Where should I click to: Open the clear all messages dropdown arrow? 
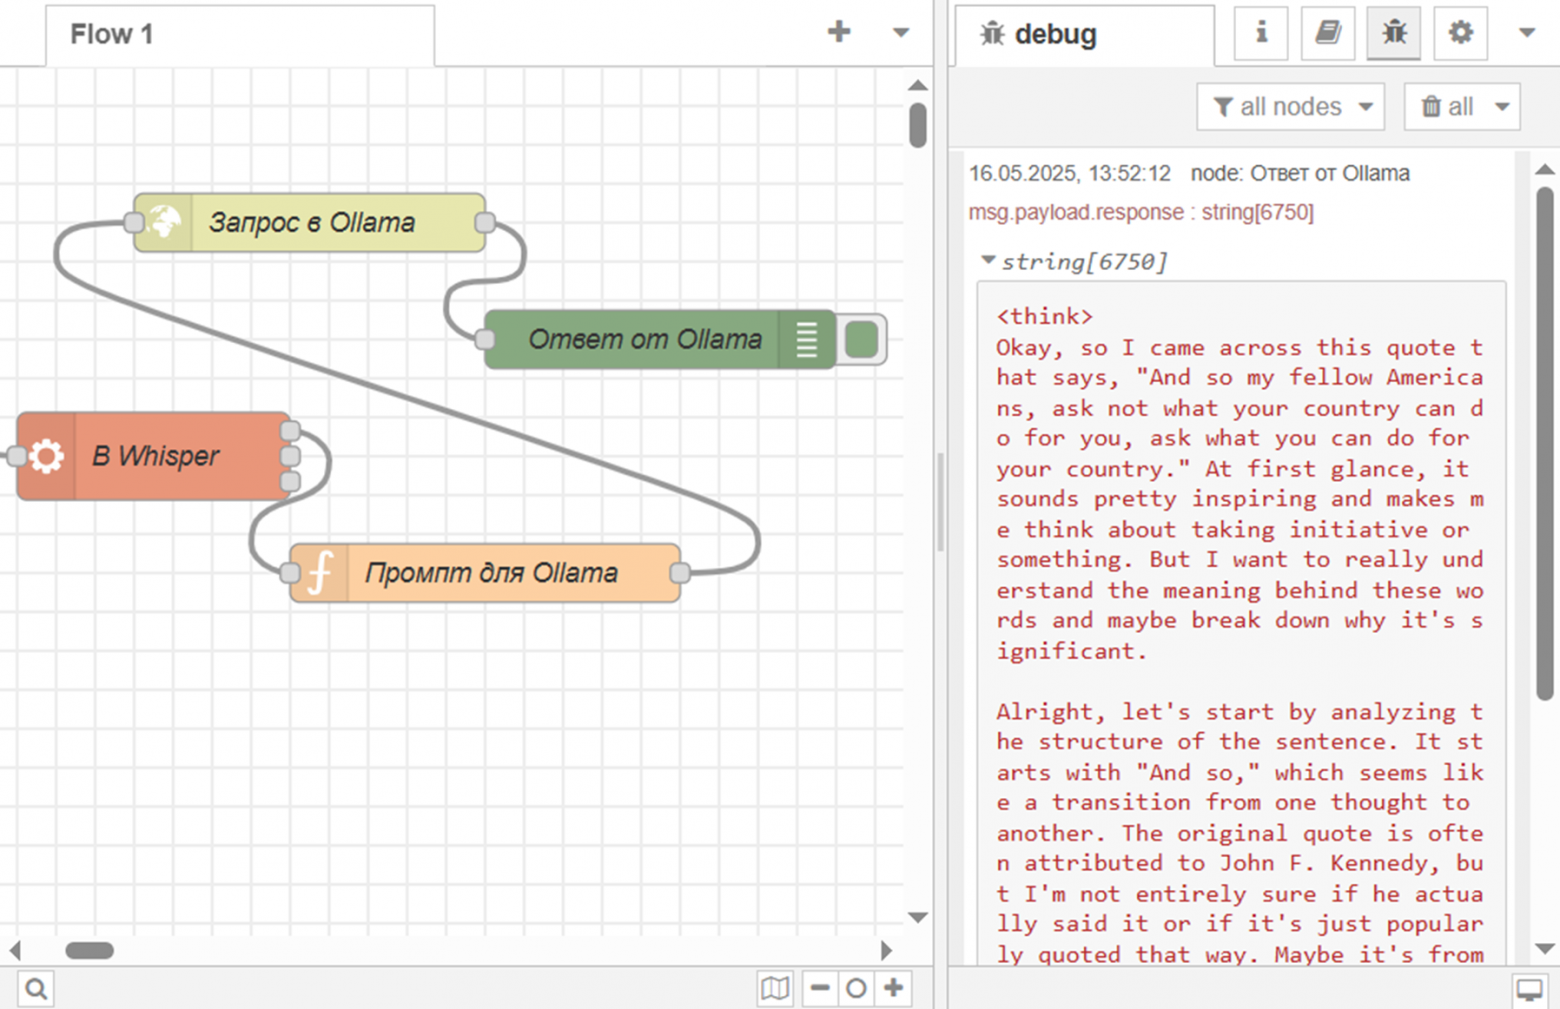1502,107
